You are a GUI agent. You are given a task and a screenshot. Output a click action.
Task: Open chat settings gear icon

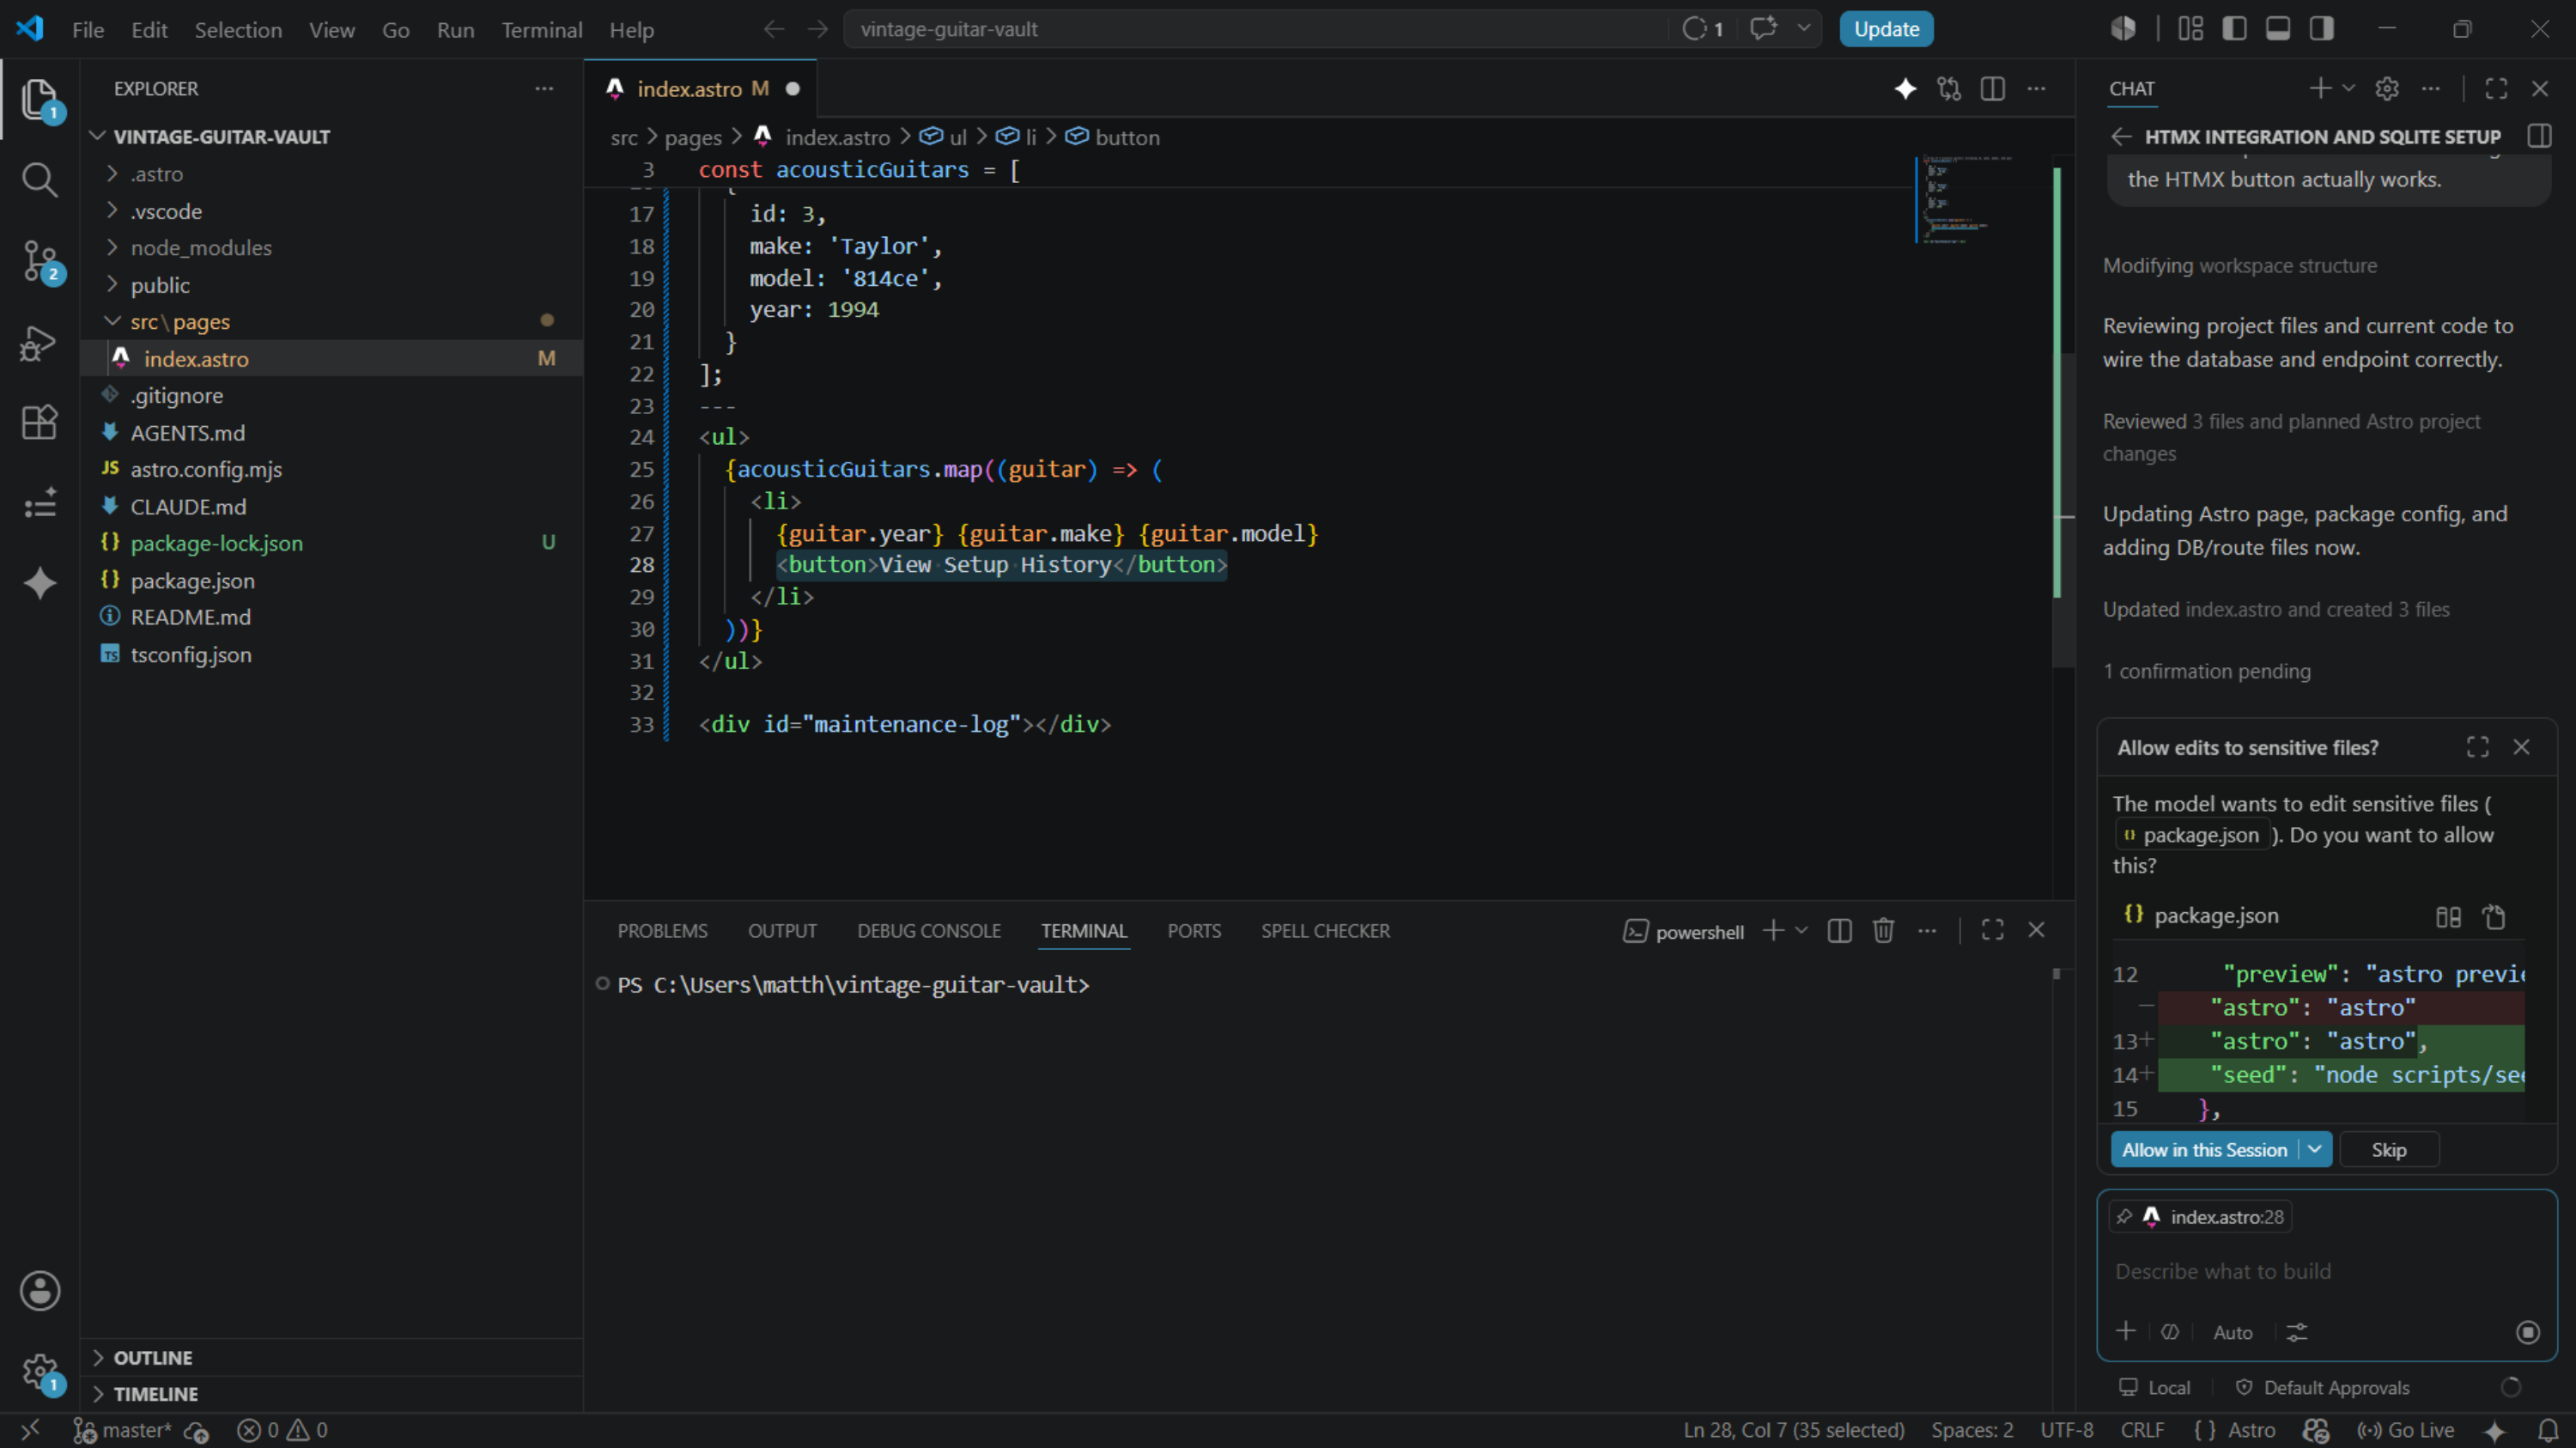coord(2387,89)
